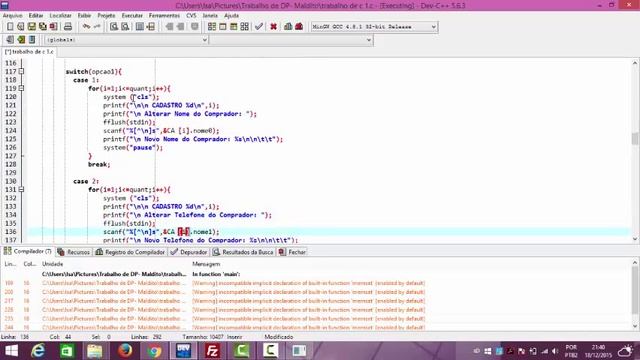Open Internet Explorer from taskbar
The width and height of the screenshot is (640, 360).
[38, 351]
